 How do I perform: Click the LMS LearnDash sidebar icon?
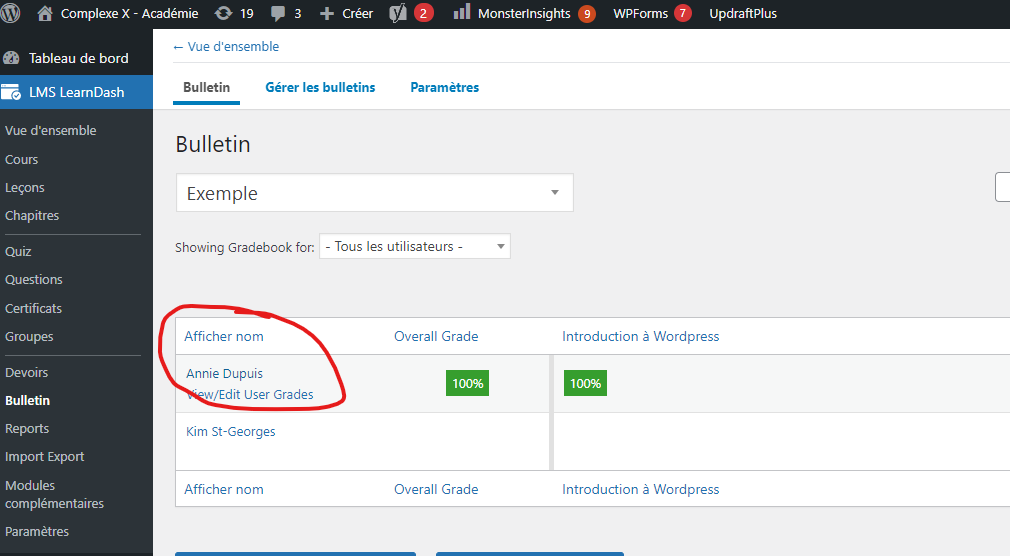[11, 92]
